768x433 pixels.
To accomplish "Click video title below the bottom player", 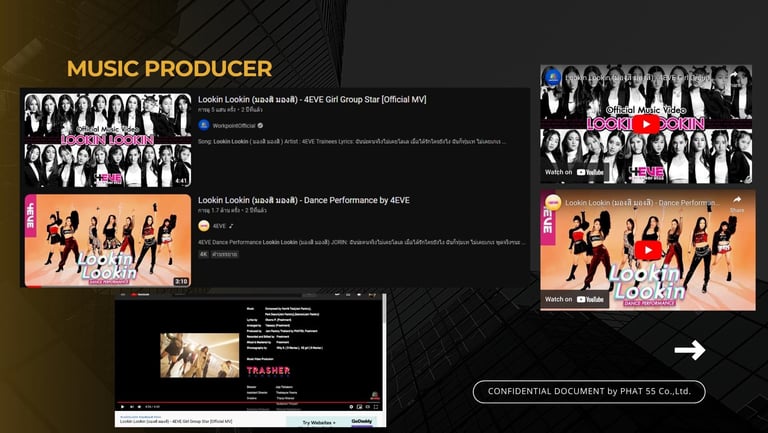I will point(176,421).
